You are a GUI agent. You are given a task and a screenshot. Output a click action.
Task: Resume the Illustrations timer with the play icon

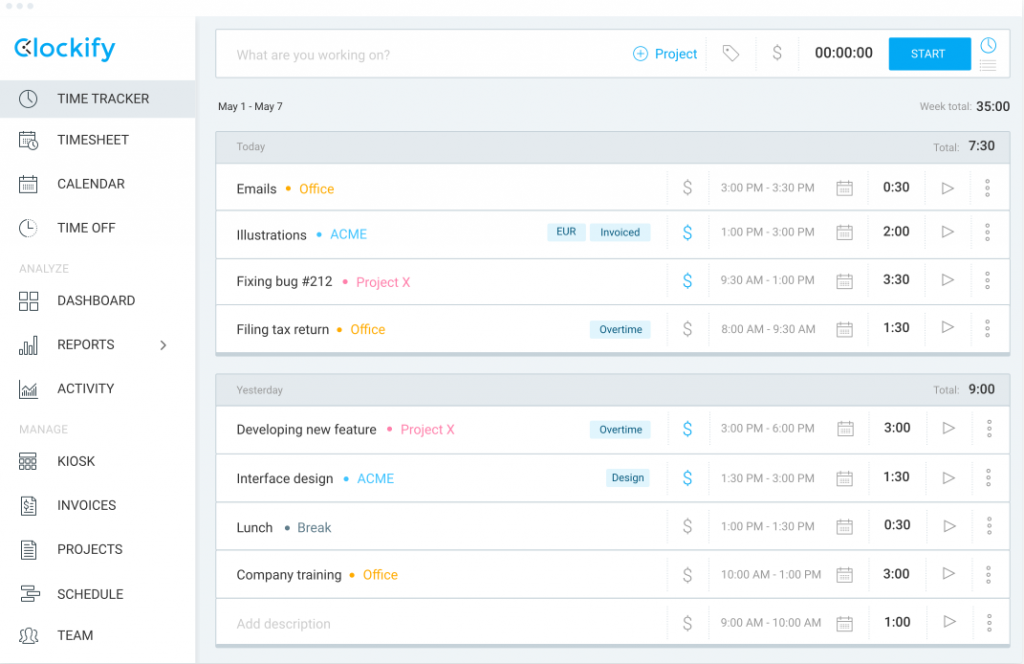coord(947,233)
